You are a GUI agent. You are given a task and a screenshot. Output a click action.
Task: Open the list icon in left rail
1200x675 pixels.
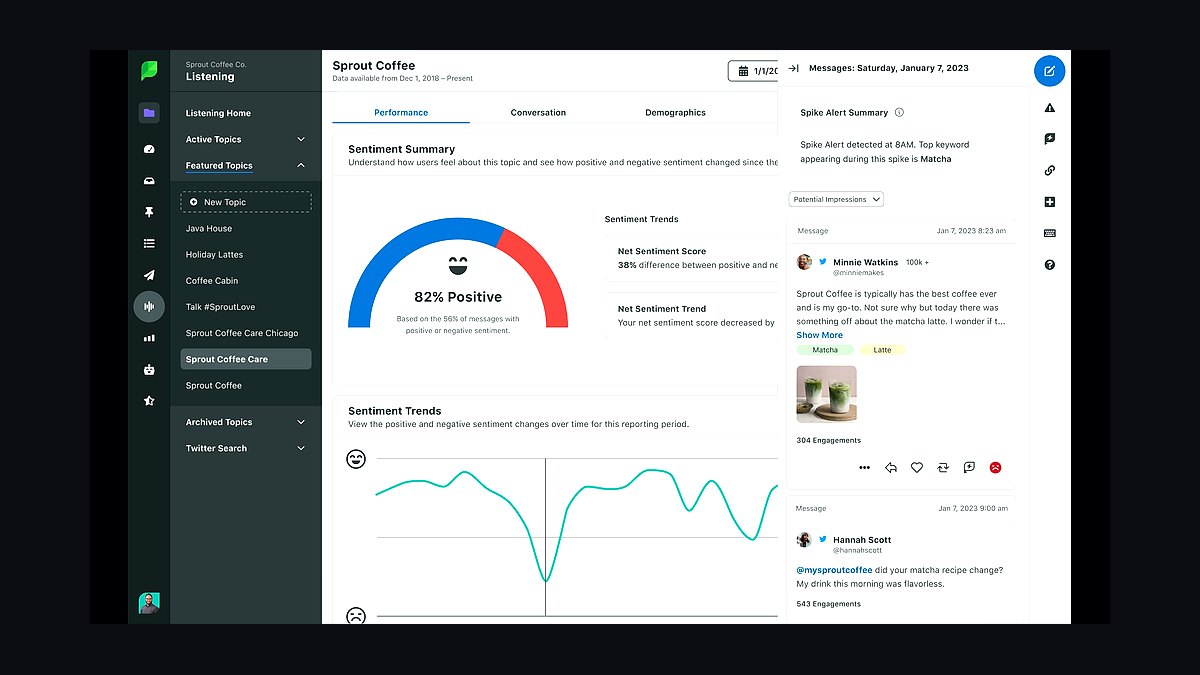tap(149, 243)
